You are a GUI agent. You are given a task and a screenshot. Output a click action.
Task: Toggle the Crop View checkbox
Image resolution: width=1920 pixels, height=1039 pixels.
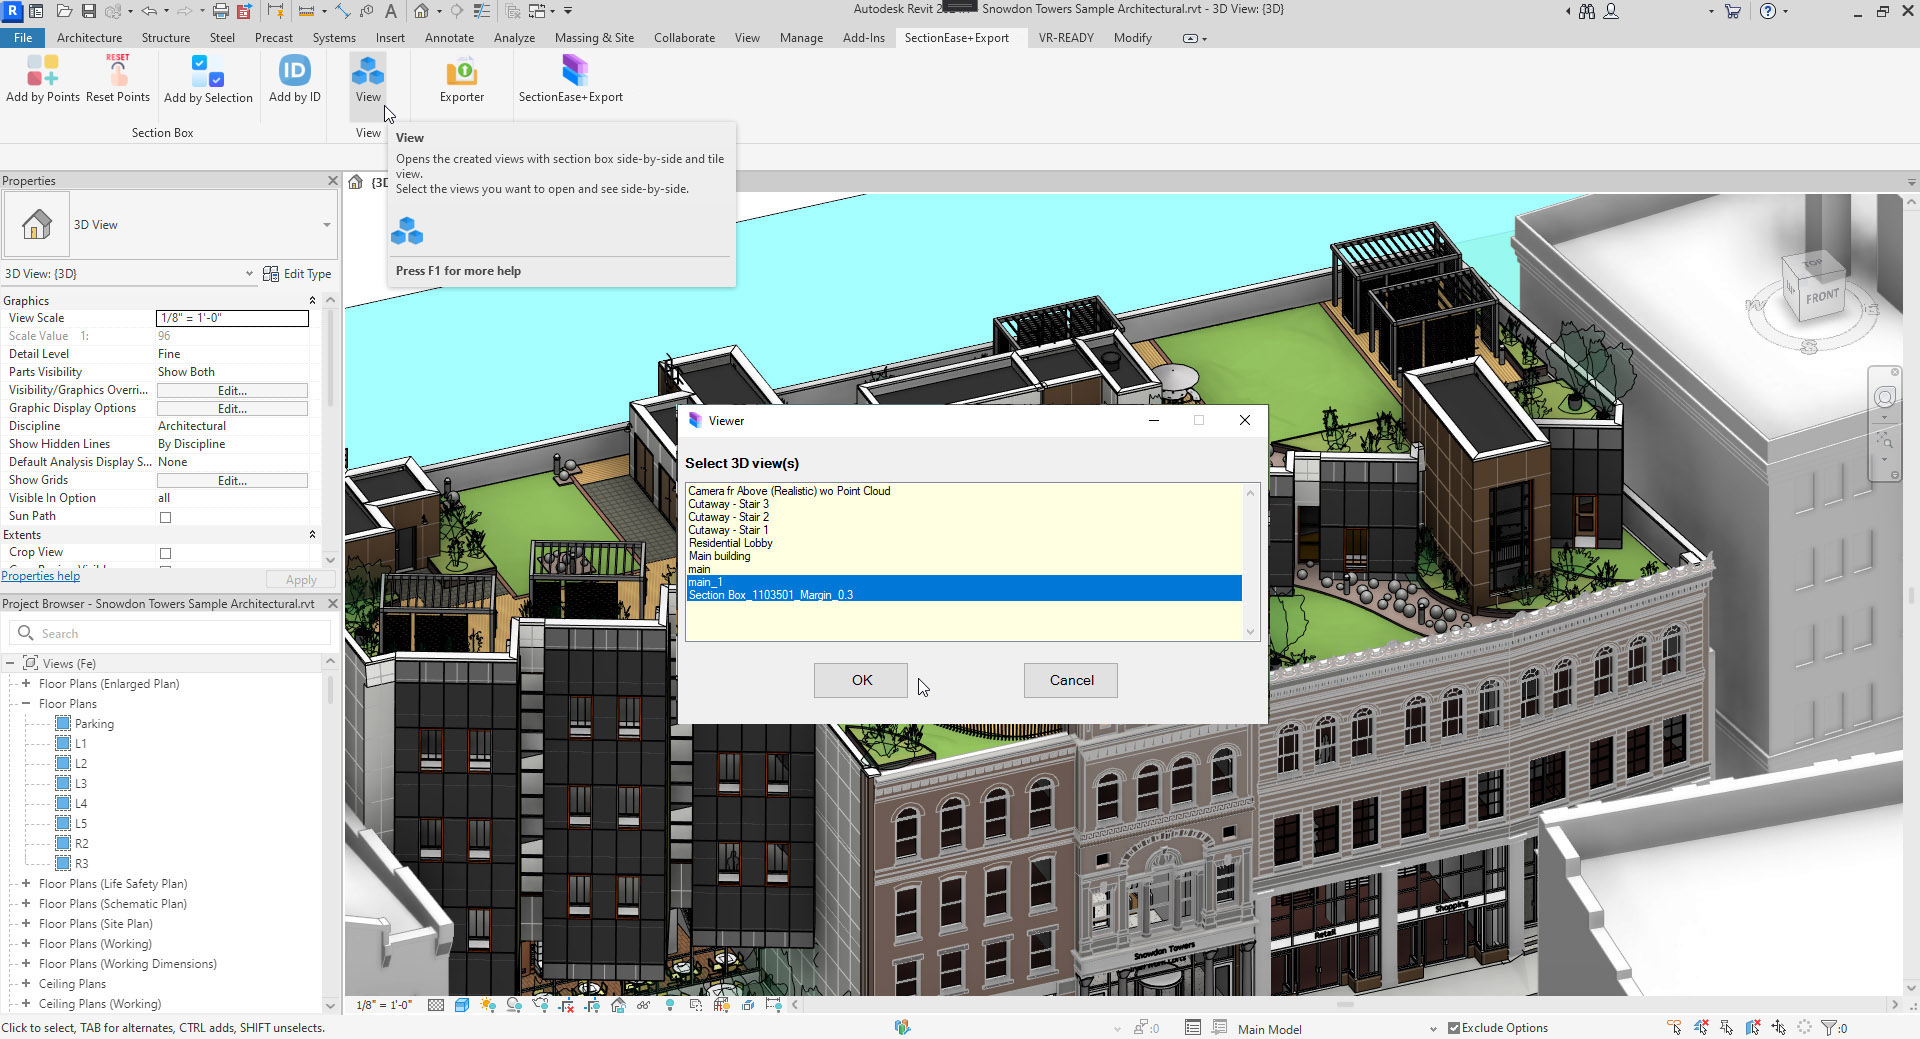pyautogui.click(x=166, y=553)
